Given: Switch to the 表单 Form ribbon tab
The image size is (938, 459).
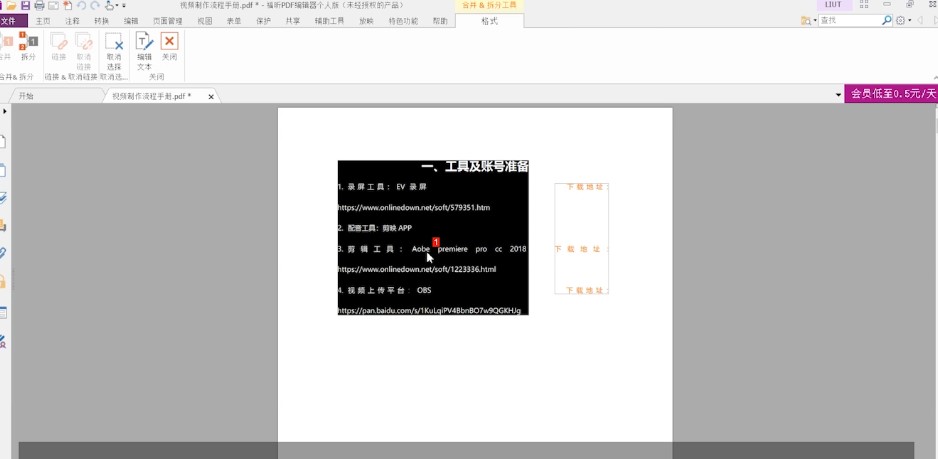Looking at the screenshot, I should pyautogui.click(x=234, y=21).
